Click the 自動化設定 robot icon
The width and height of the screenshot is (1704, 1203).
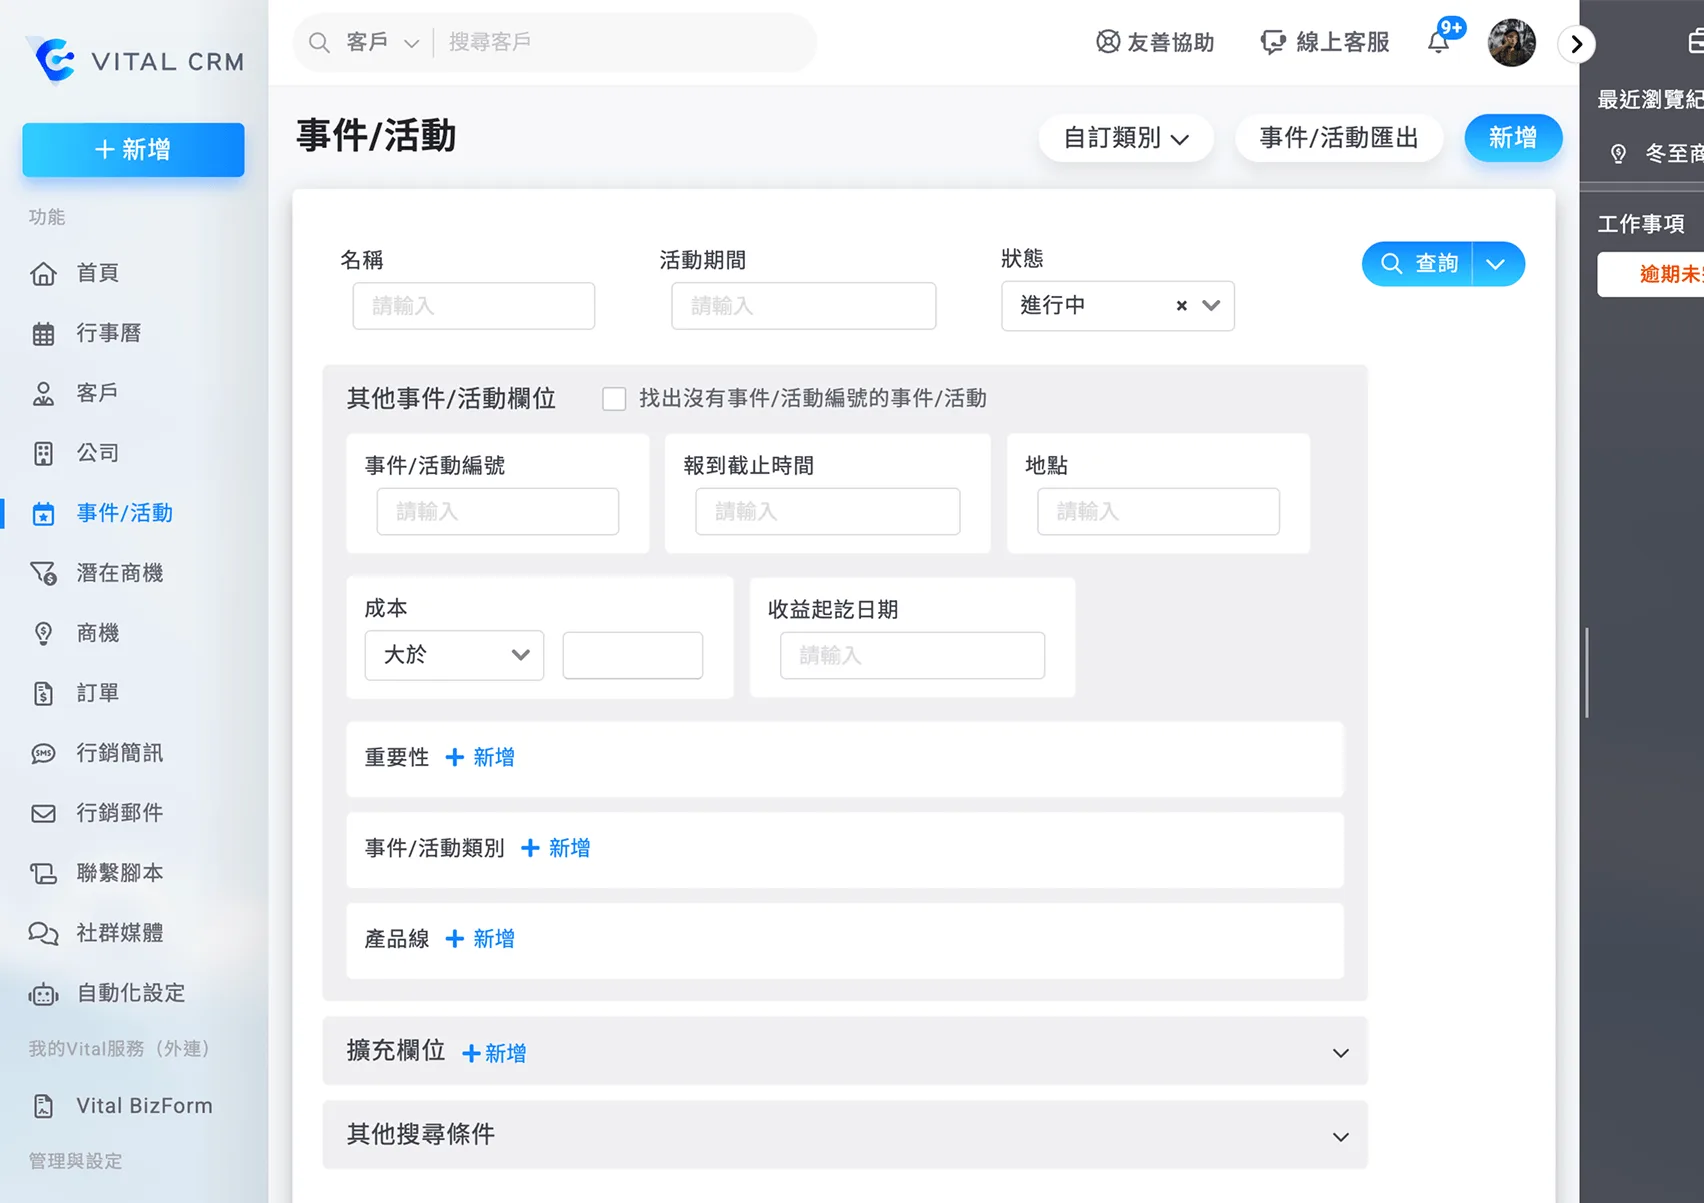(x=43, y=994)
